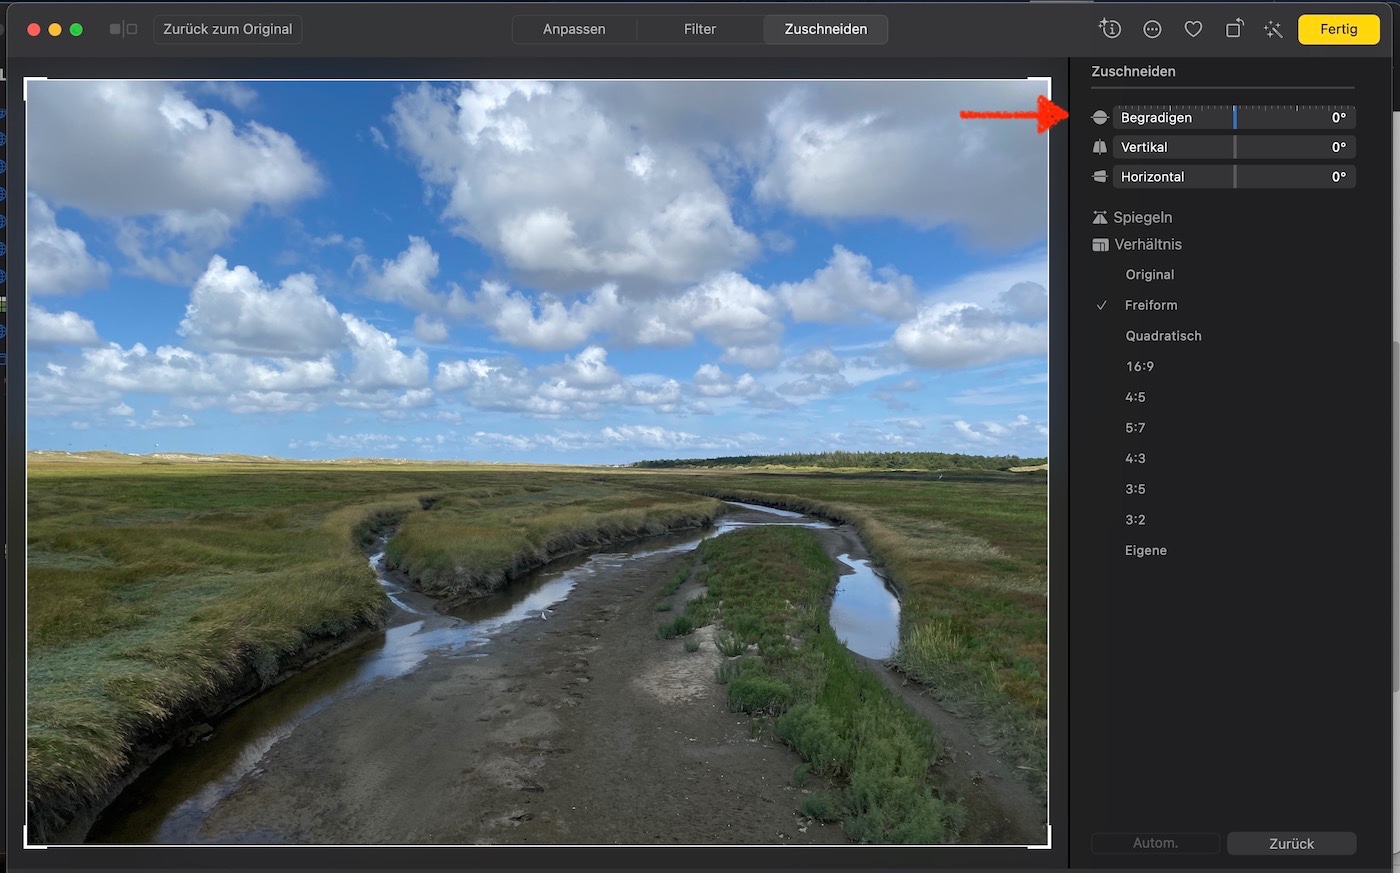Collapse the Verhältnis ratio section
The width and height of the screenshot is (1400, 873).
(x=1137, y=244)
